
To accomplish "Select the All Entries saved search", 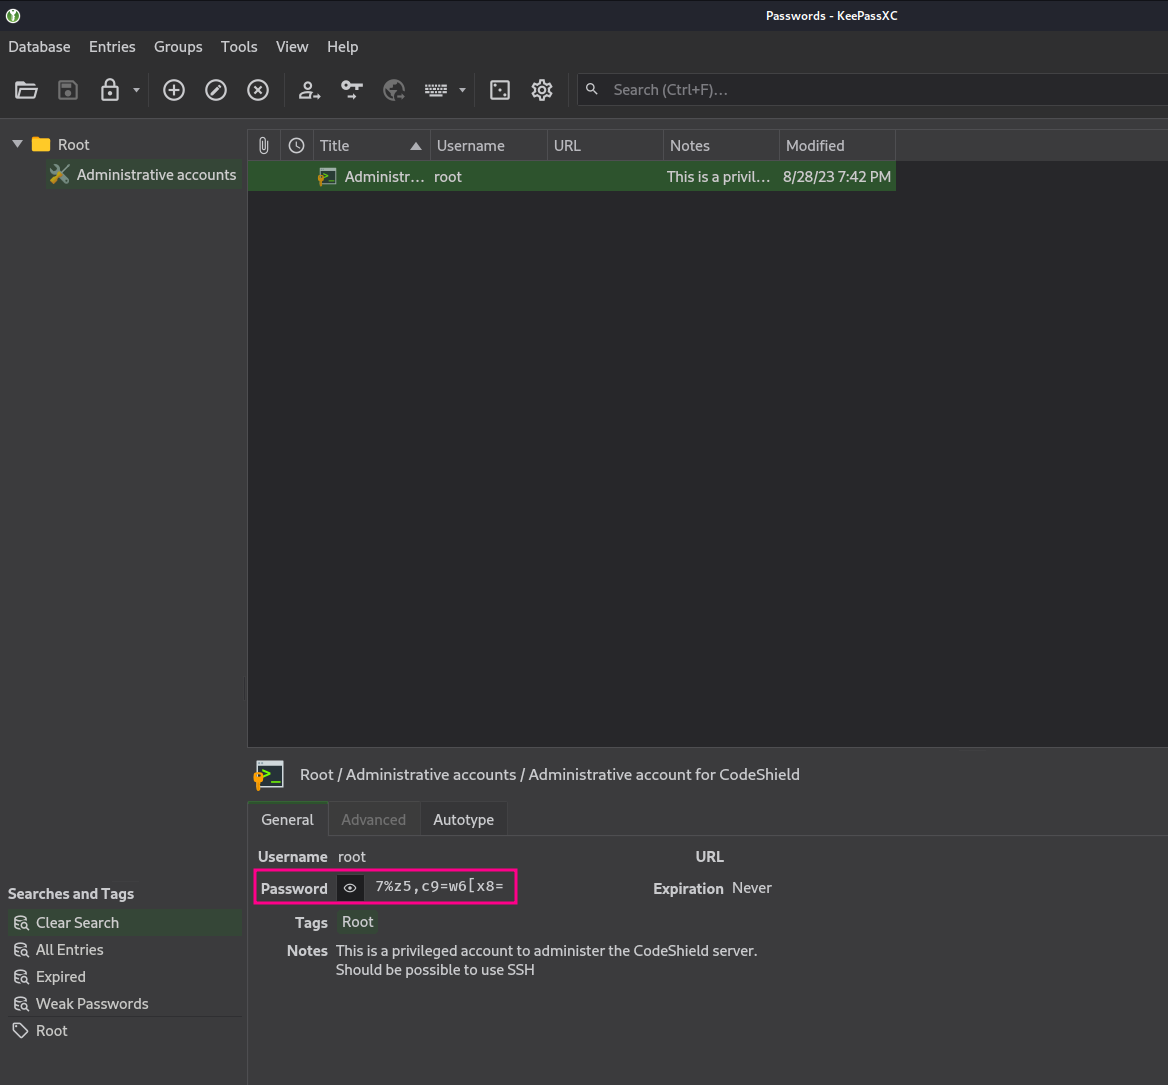I will pos(124,949).
